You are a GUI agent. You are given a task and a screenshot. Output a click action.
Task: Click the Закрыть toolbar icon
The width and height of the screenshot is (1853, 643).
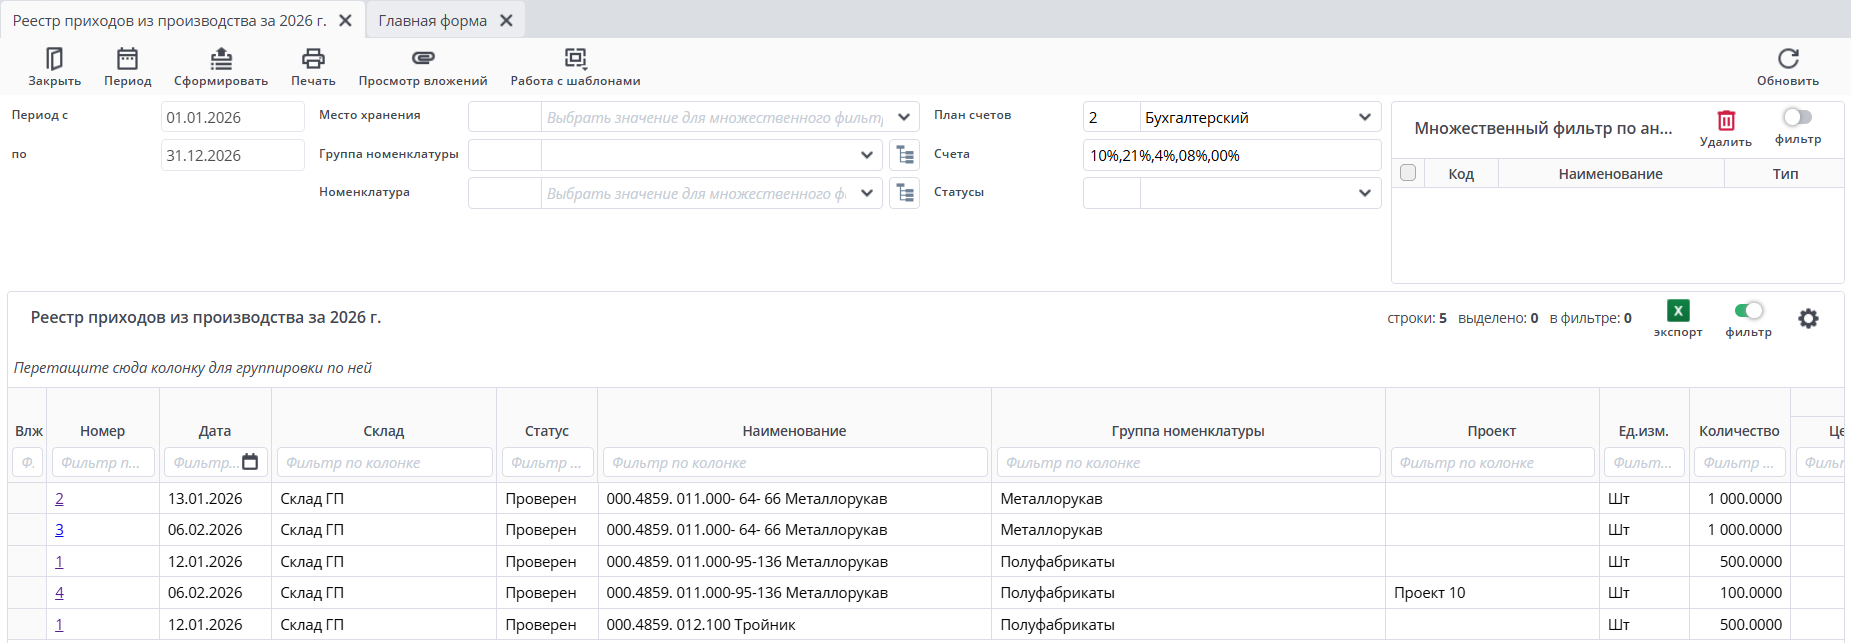[54, 60]
